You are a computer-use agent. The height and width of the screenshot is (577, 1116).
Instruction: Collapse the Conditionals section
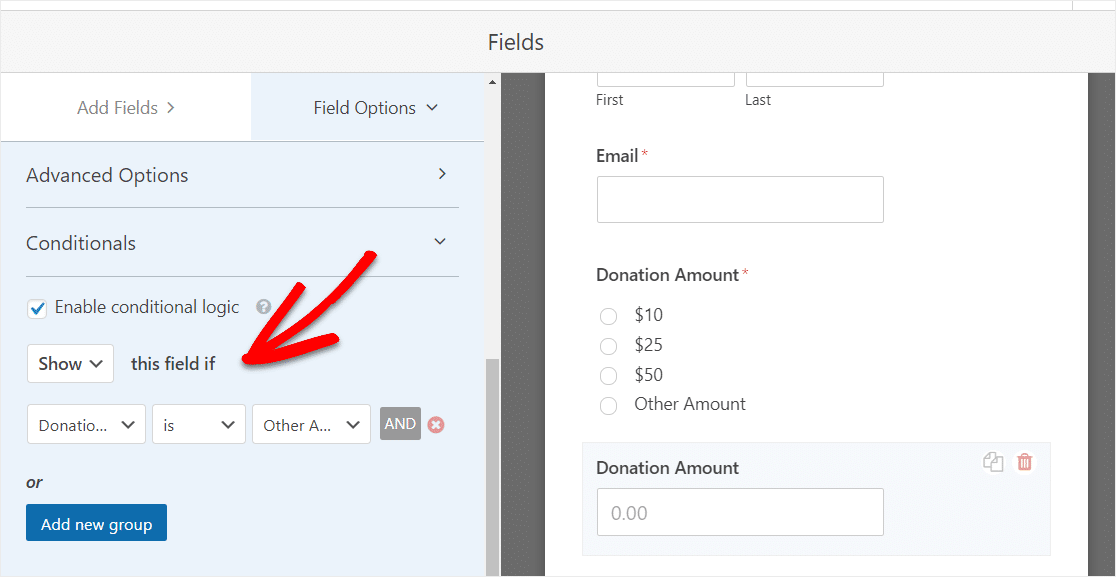(242, 243)
